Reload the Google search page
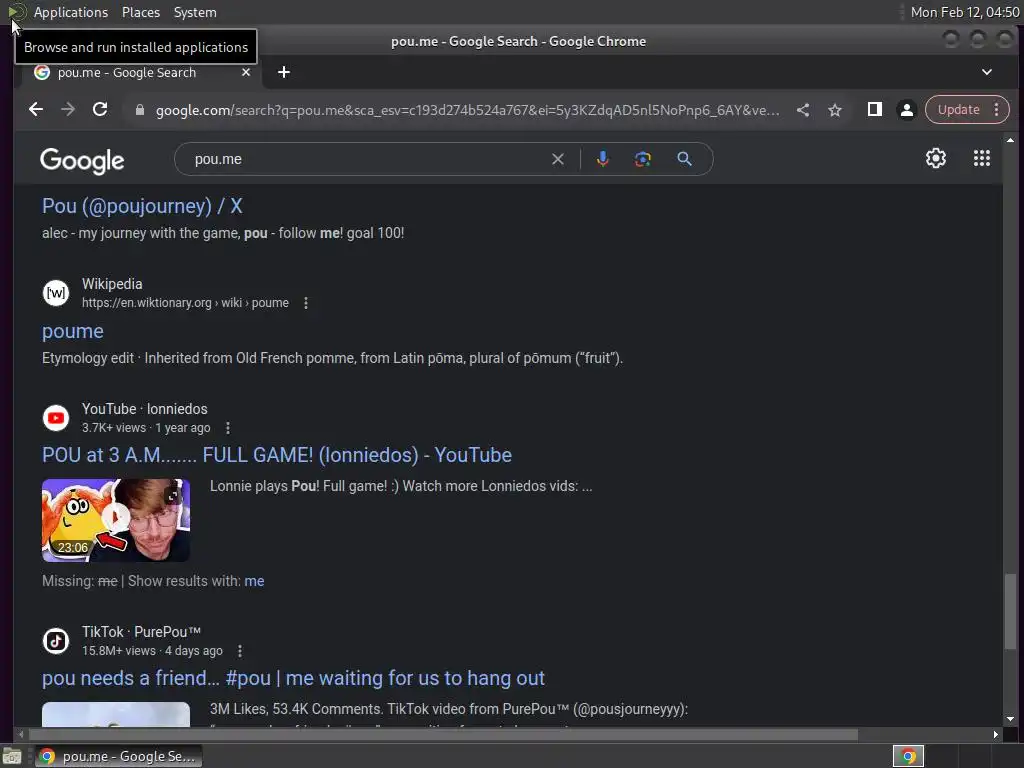Viewport: 1024px width, 768px height. point(100,110)
